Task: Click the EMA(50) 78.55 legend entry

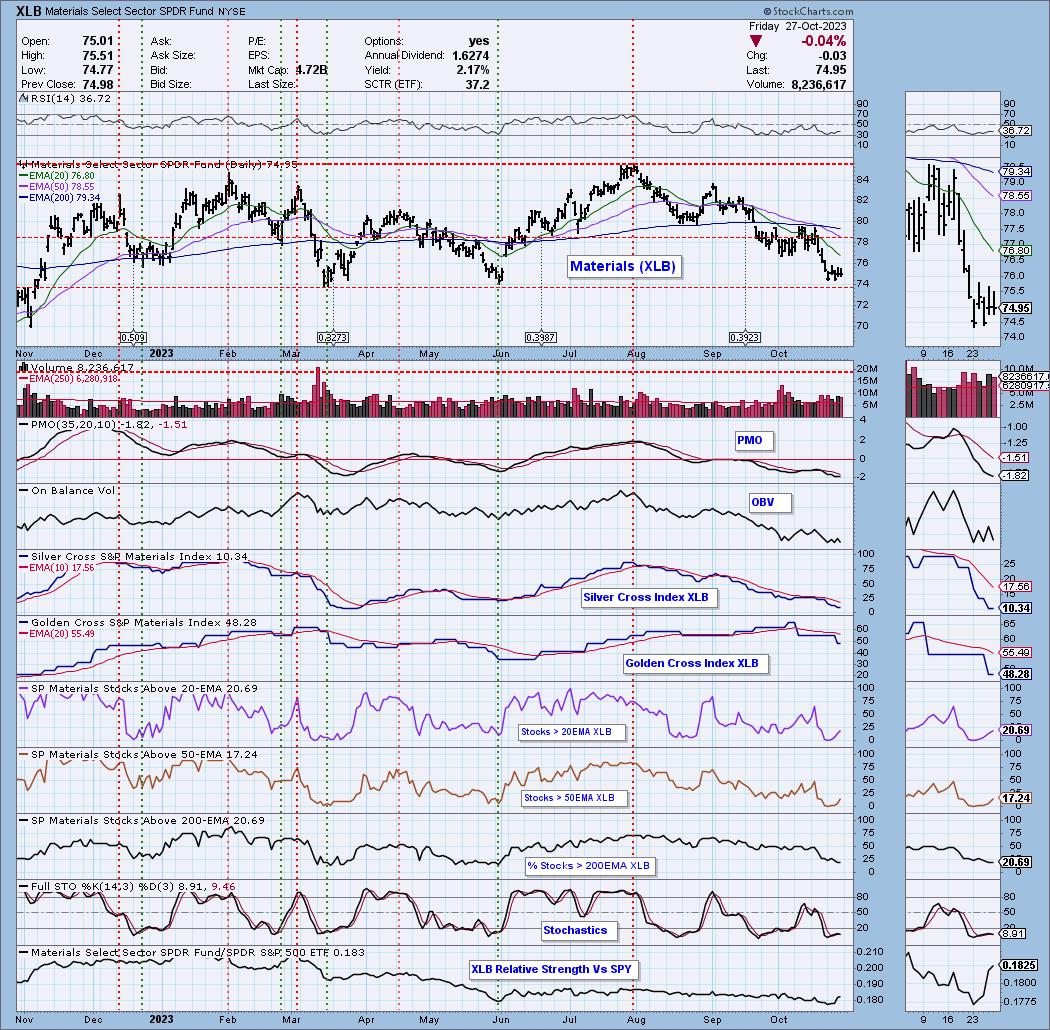Action: pyautogui.click(x=56, y=187)
